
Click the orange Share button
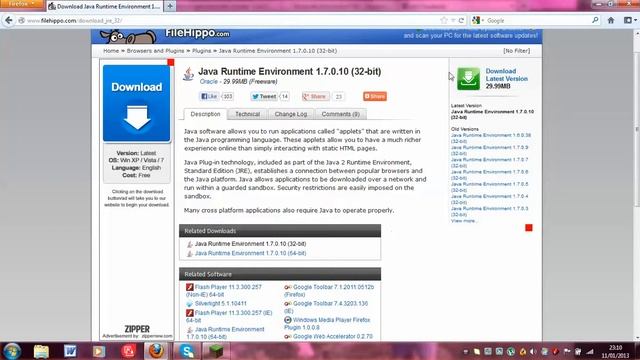click(x=375, y=96)
